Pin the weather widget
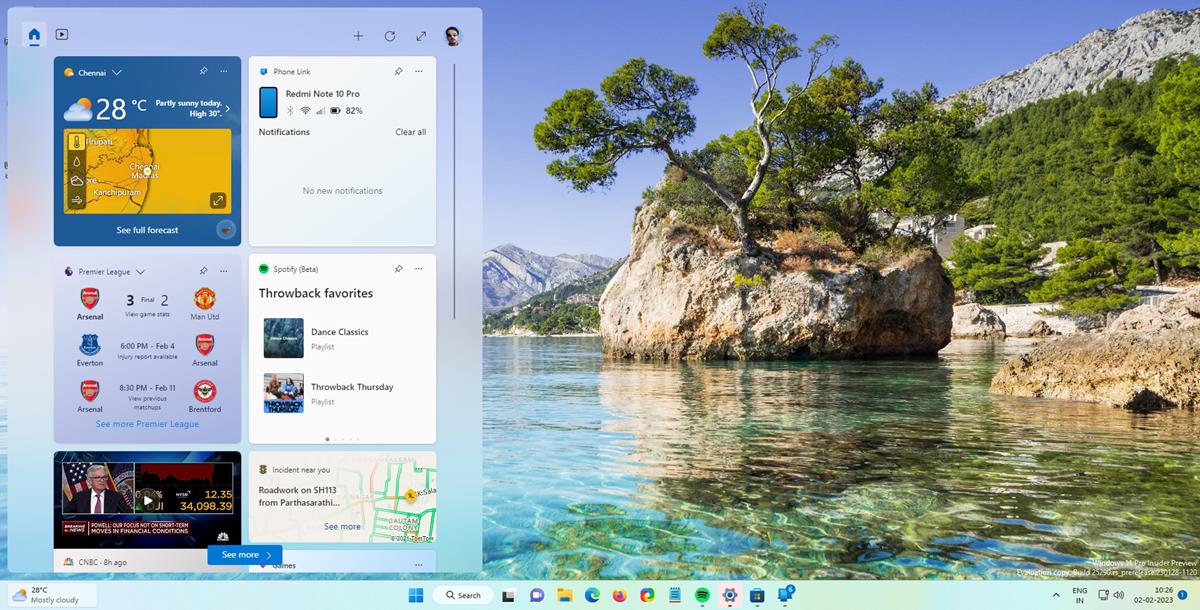The image size is (1200, 610). point(204,72)
